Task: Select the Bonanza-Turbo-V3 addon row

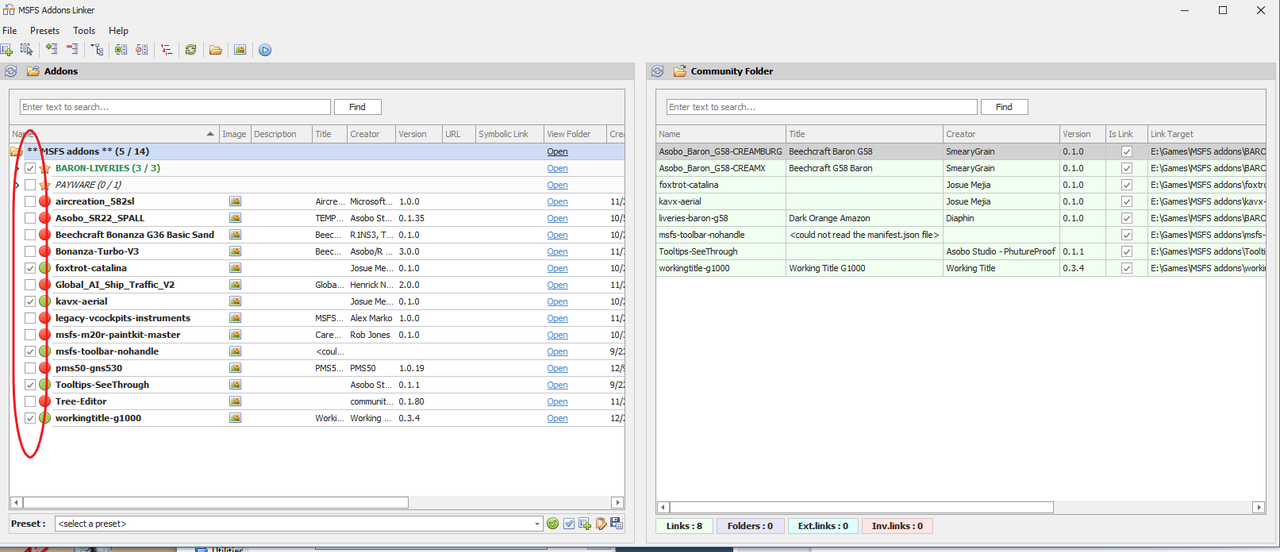Action: (x=317, y=251)
